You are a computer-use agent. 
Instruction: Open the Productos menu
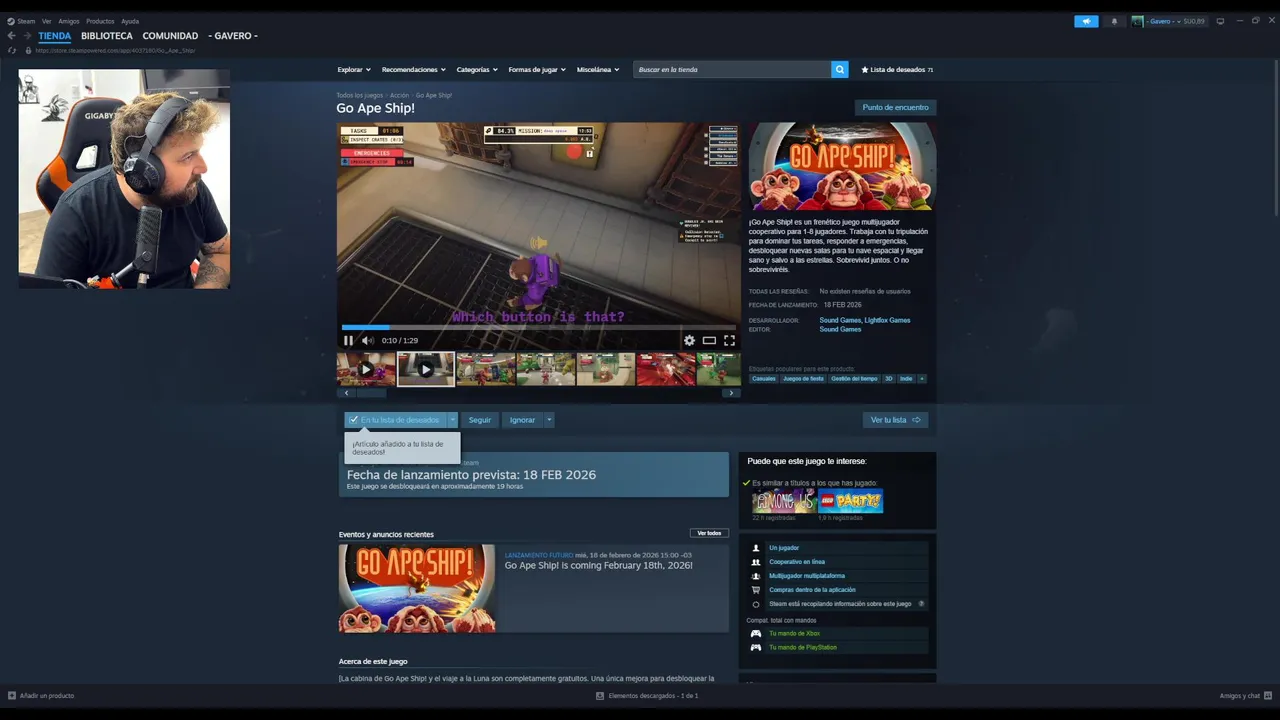click(100, 21)
